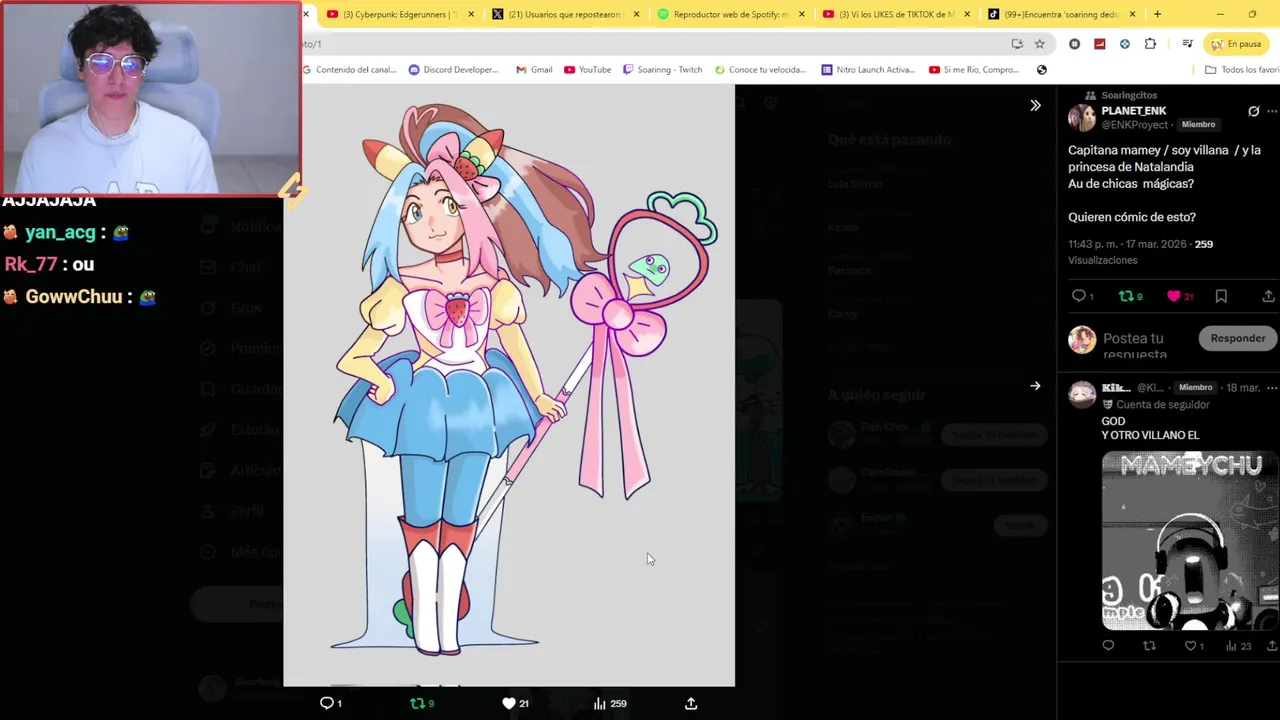Open the more options menu on PLANET_ENK's tweet

pos(1272,111)
